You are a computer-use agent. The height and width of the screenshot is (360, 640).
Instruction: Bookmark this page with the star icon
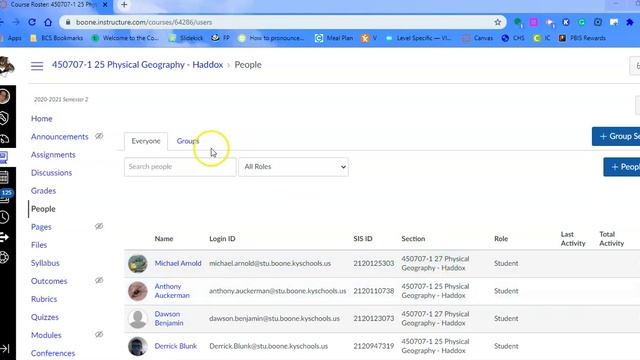coord(498,22)
